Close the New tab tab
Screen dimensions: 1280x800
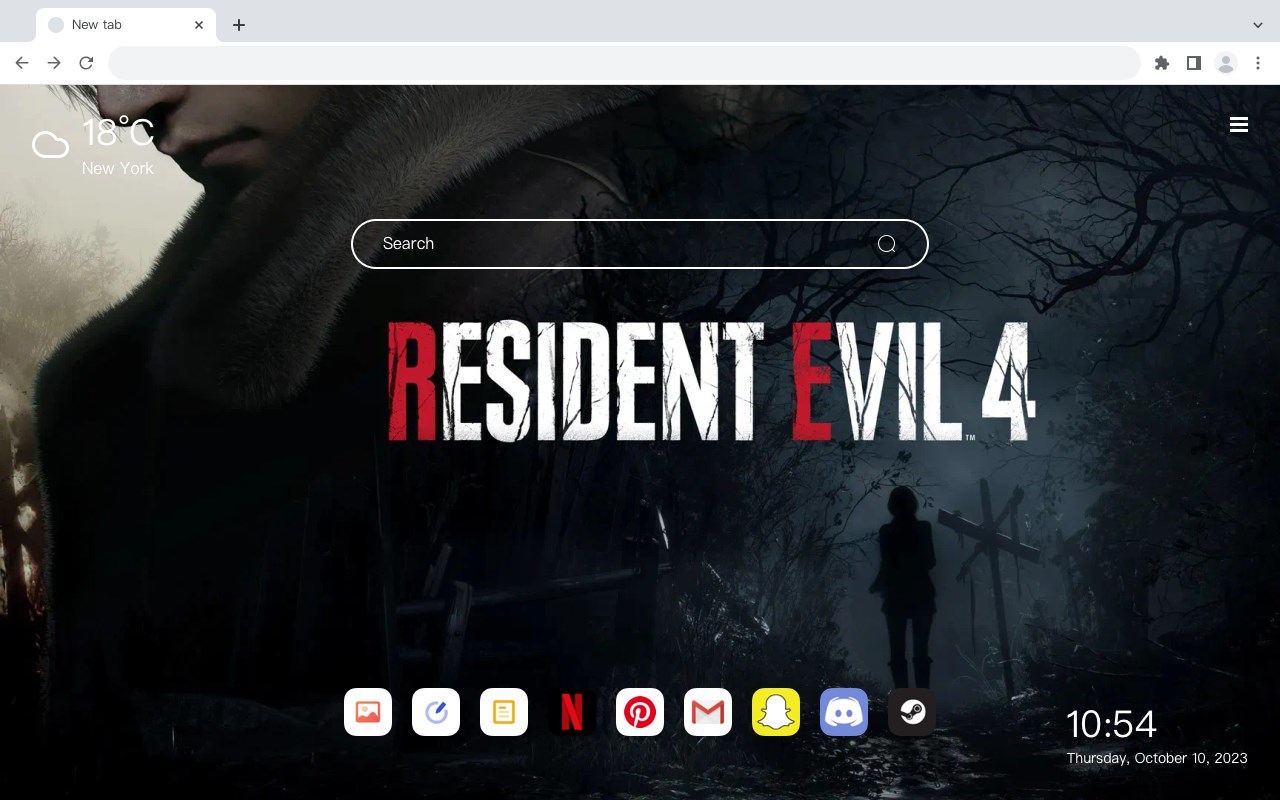pos(199,25)
